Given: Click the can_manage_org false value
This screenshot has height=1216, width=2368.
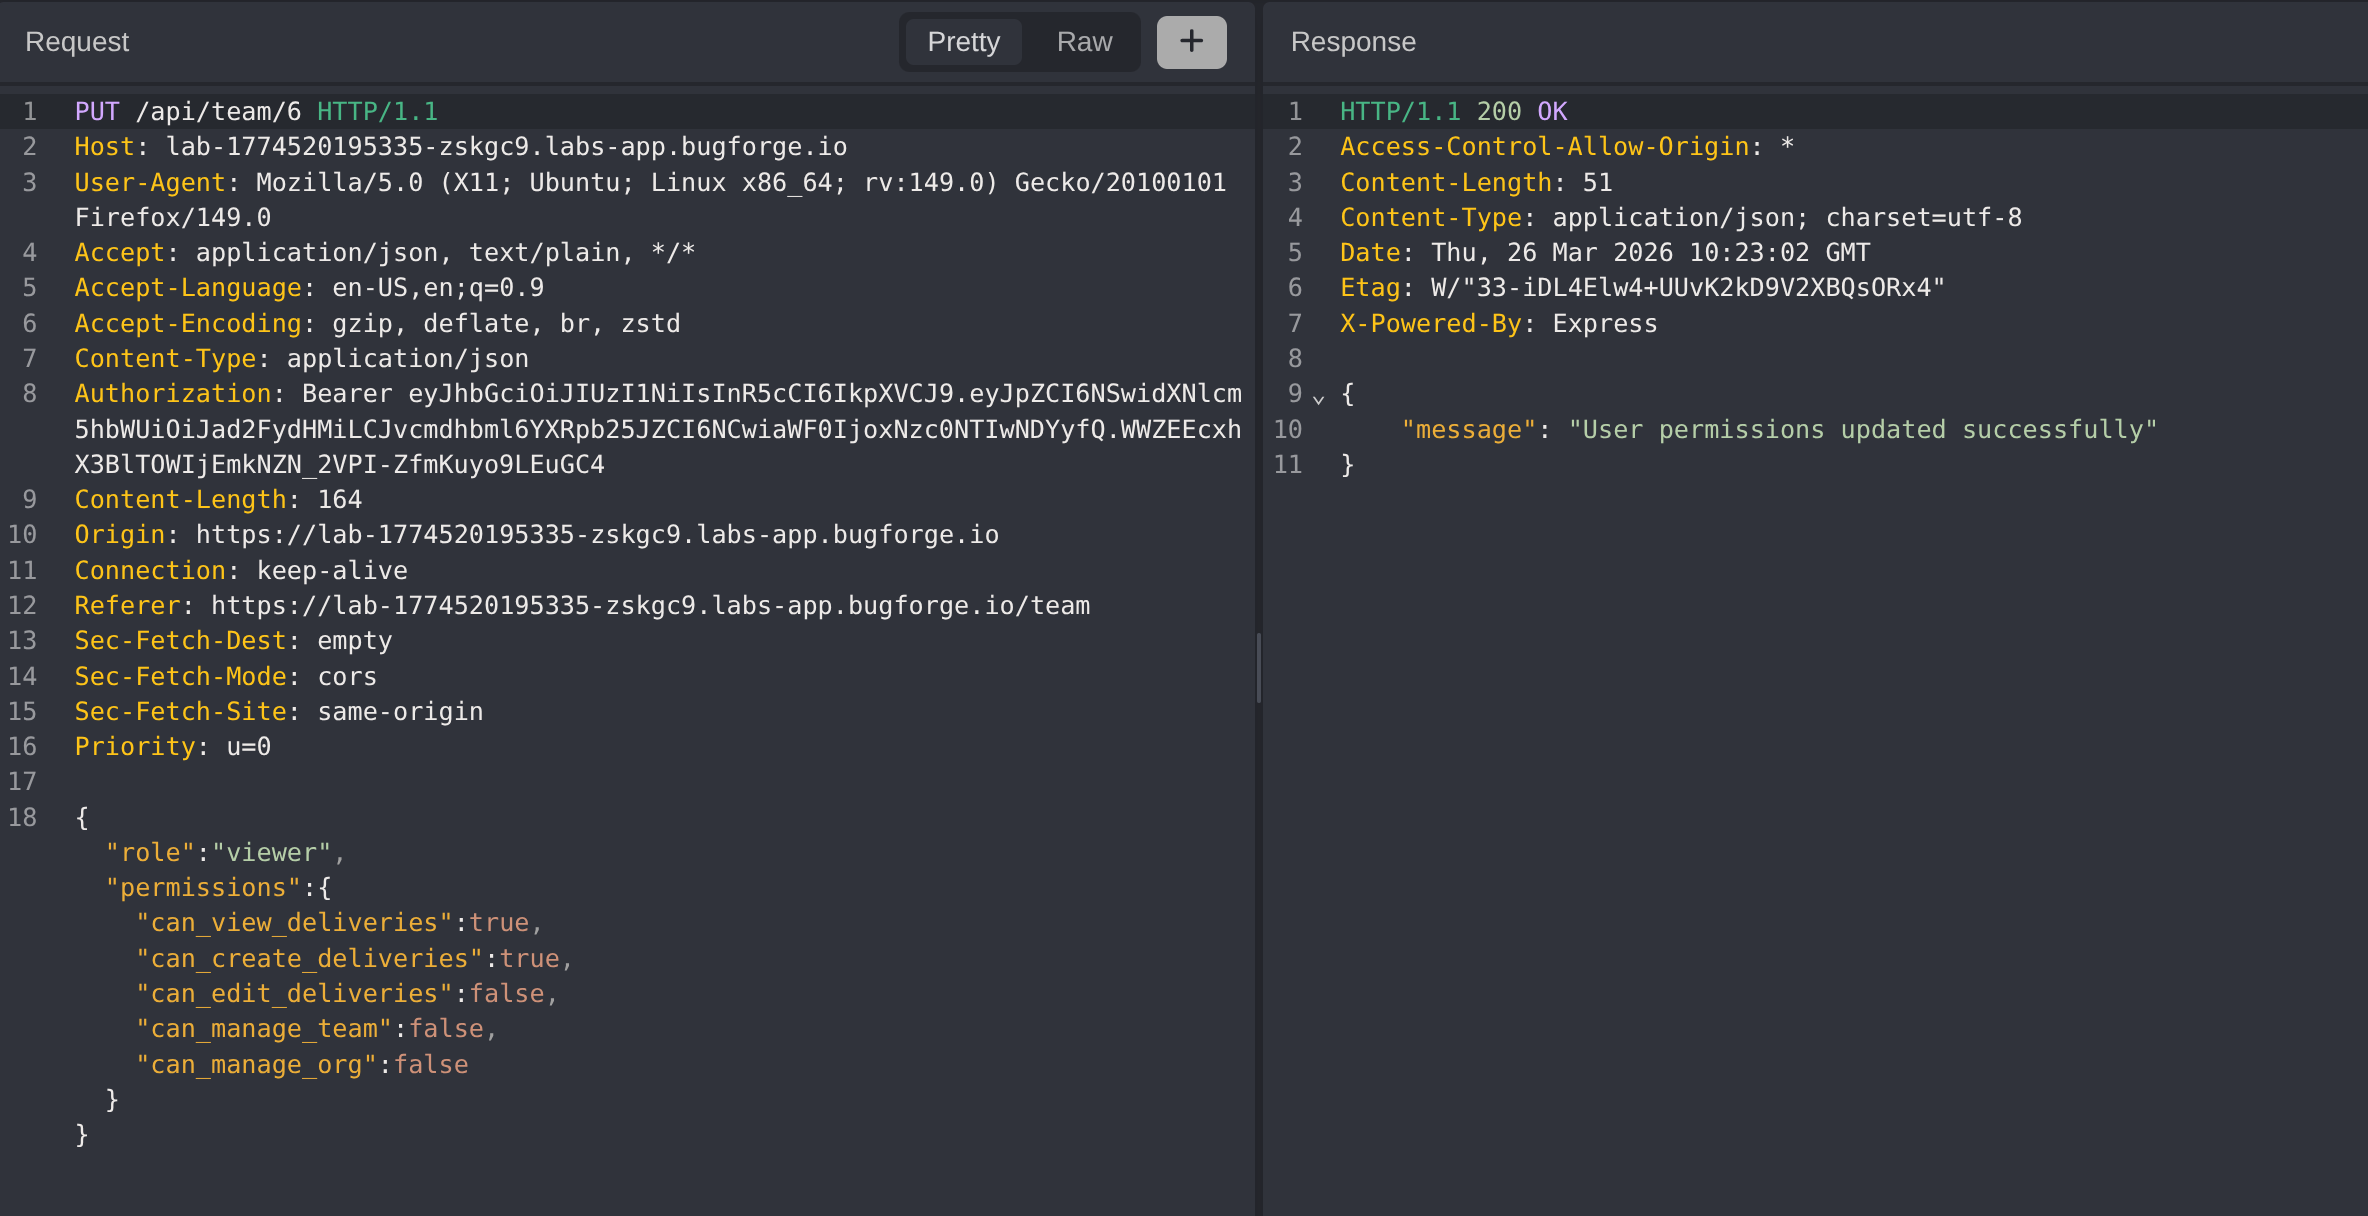Looking at the screenshot, I should (x=431, y=1065).
